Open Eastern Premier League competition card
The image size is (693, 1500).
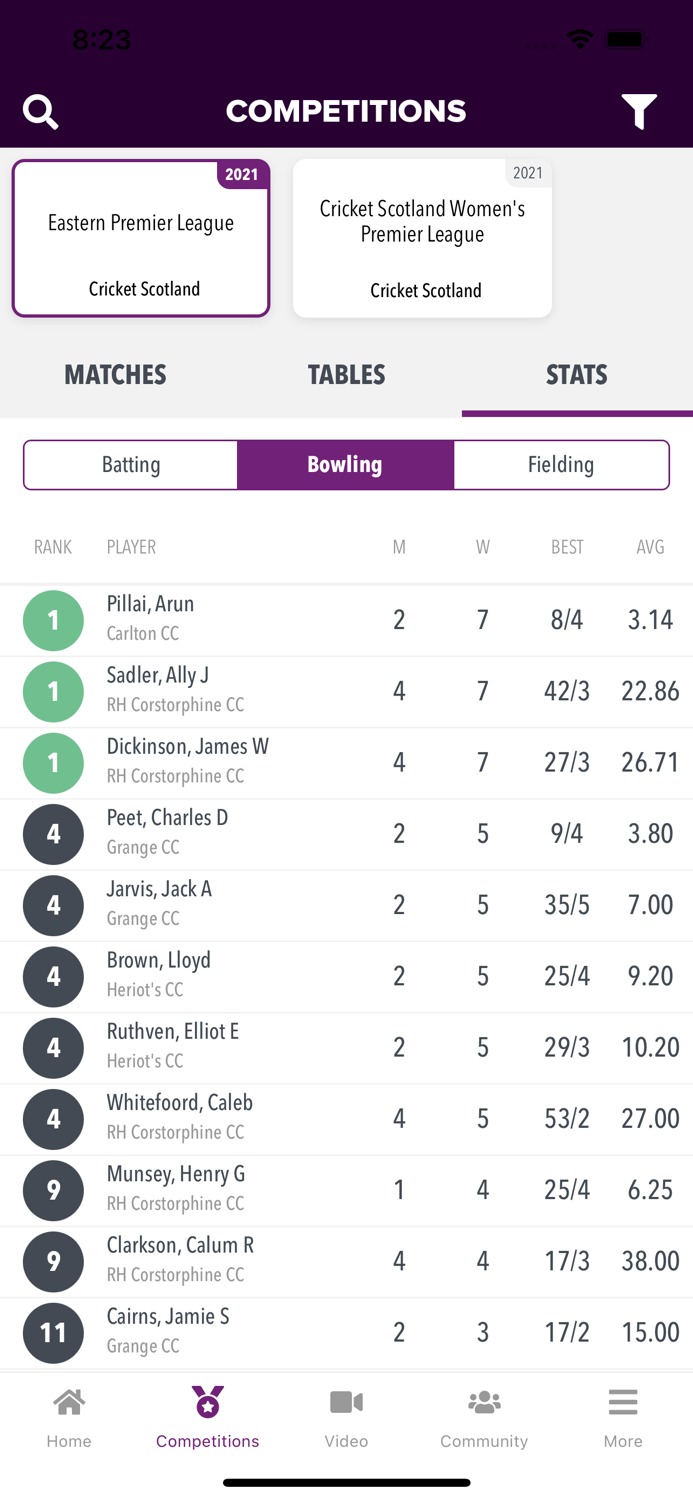140,238
